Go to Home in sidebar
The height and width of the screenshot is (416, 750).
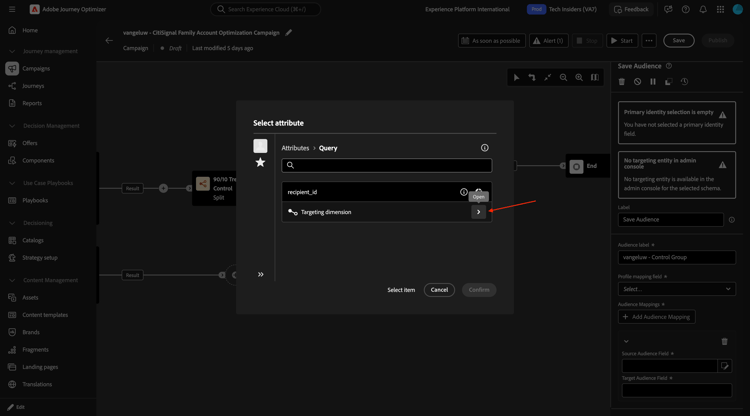pyautogui.click(x=30, y=30)
